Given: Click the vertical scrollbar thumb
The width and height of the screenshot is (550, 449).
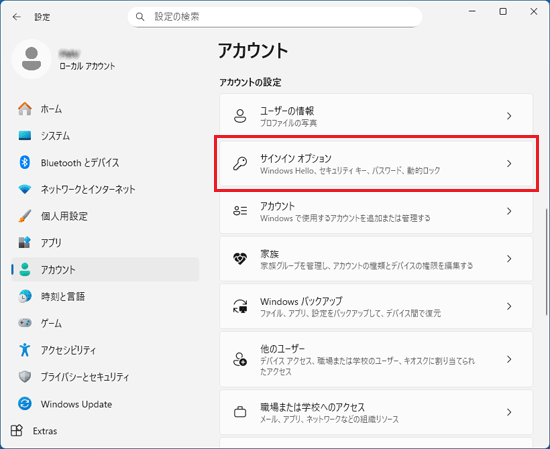Looking at the screenshot, I should pos(546,262).
